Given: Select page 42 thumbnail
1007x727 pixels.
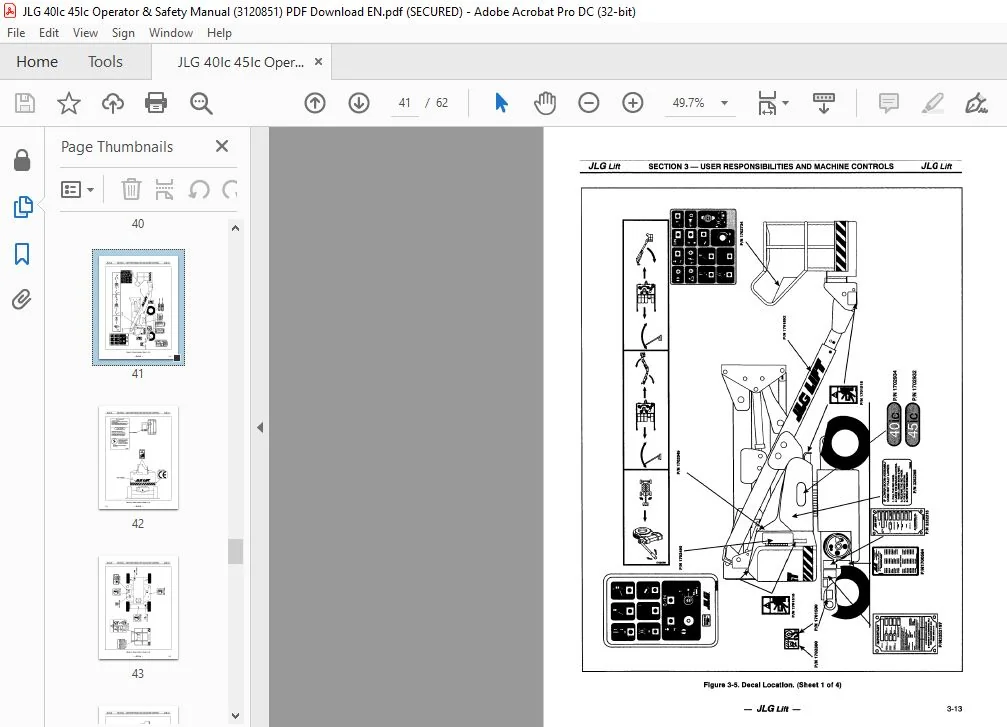Looking at the screenshot, I should [x=138, y=458].
